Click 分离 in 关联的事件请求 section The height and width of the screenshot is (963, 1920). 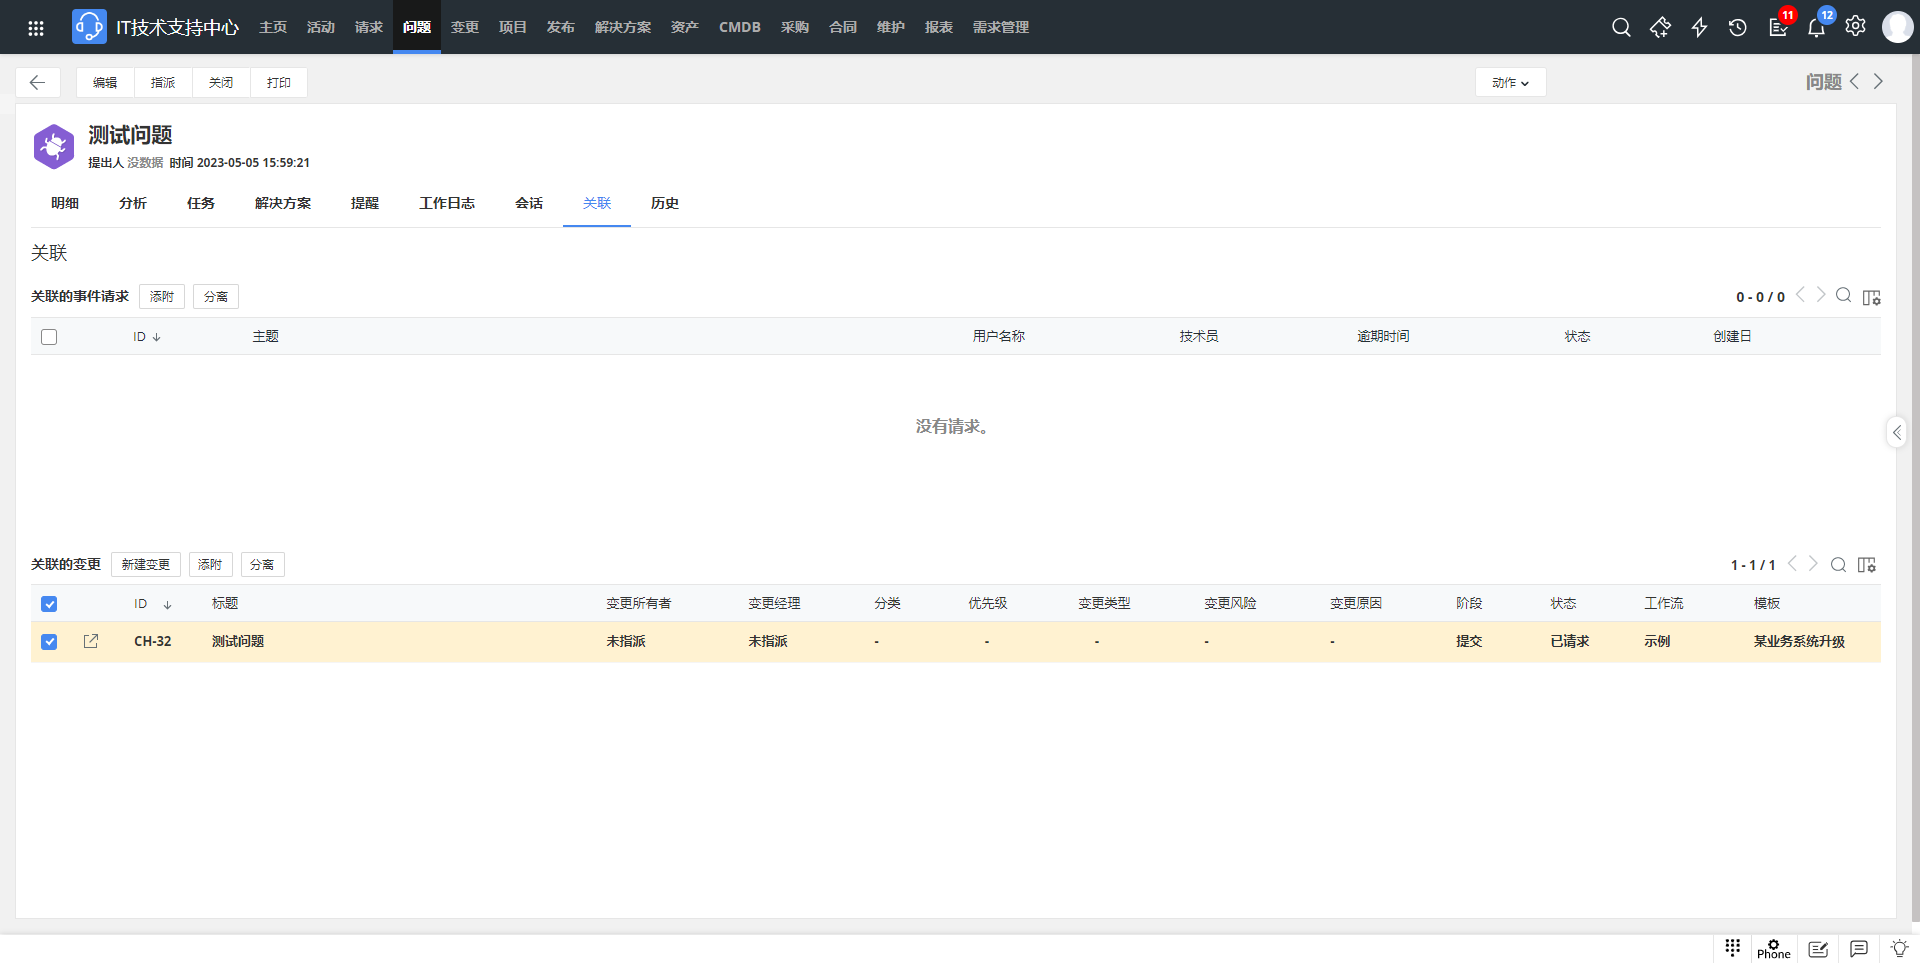point(216,296)
